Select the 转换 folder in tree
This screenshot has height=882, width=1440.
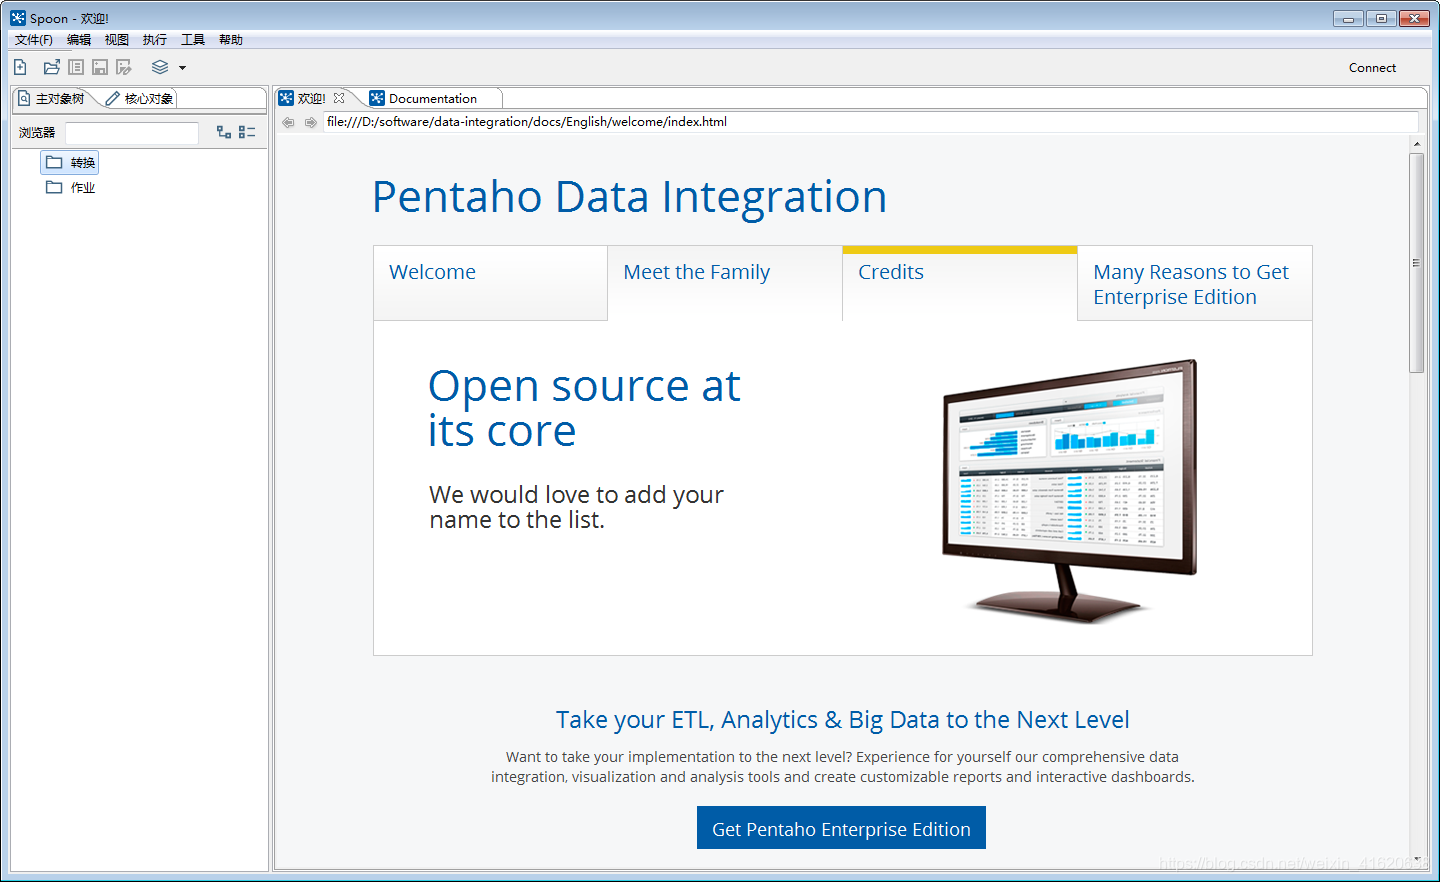[70, 162]
